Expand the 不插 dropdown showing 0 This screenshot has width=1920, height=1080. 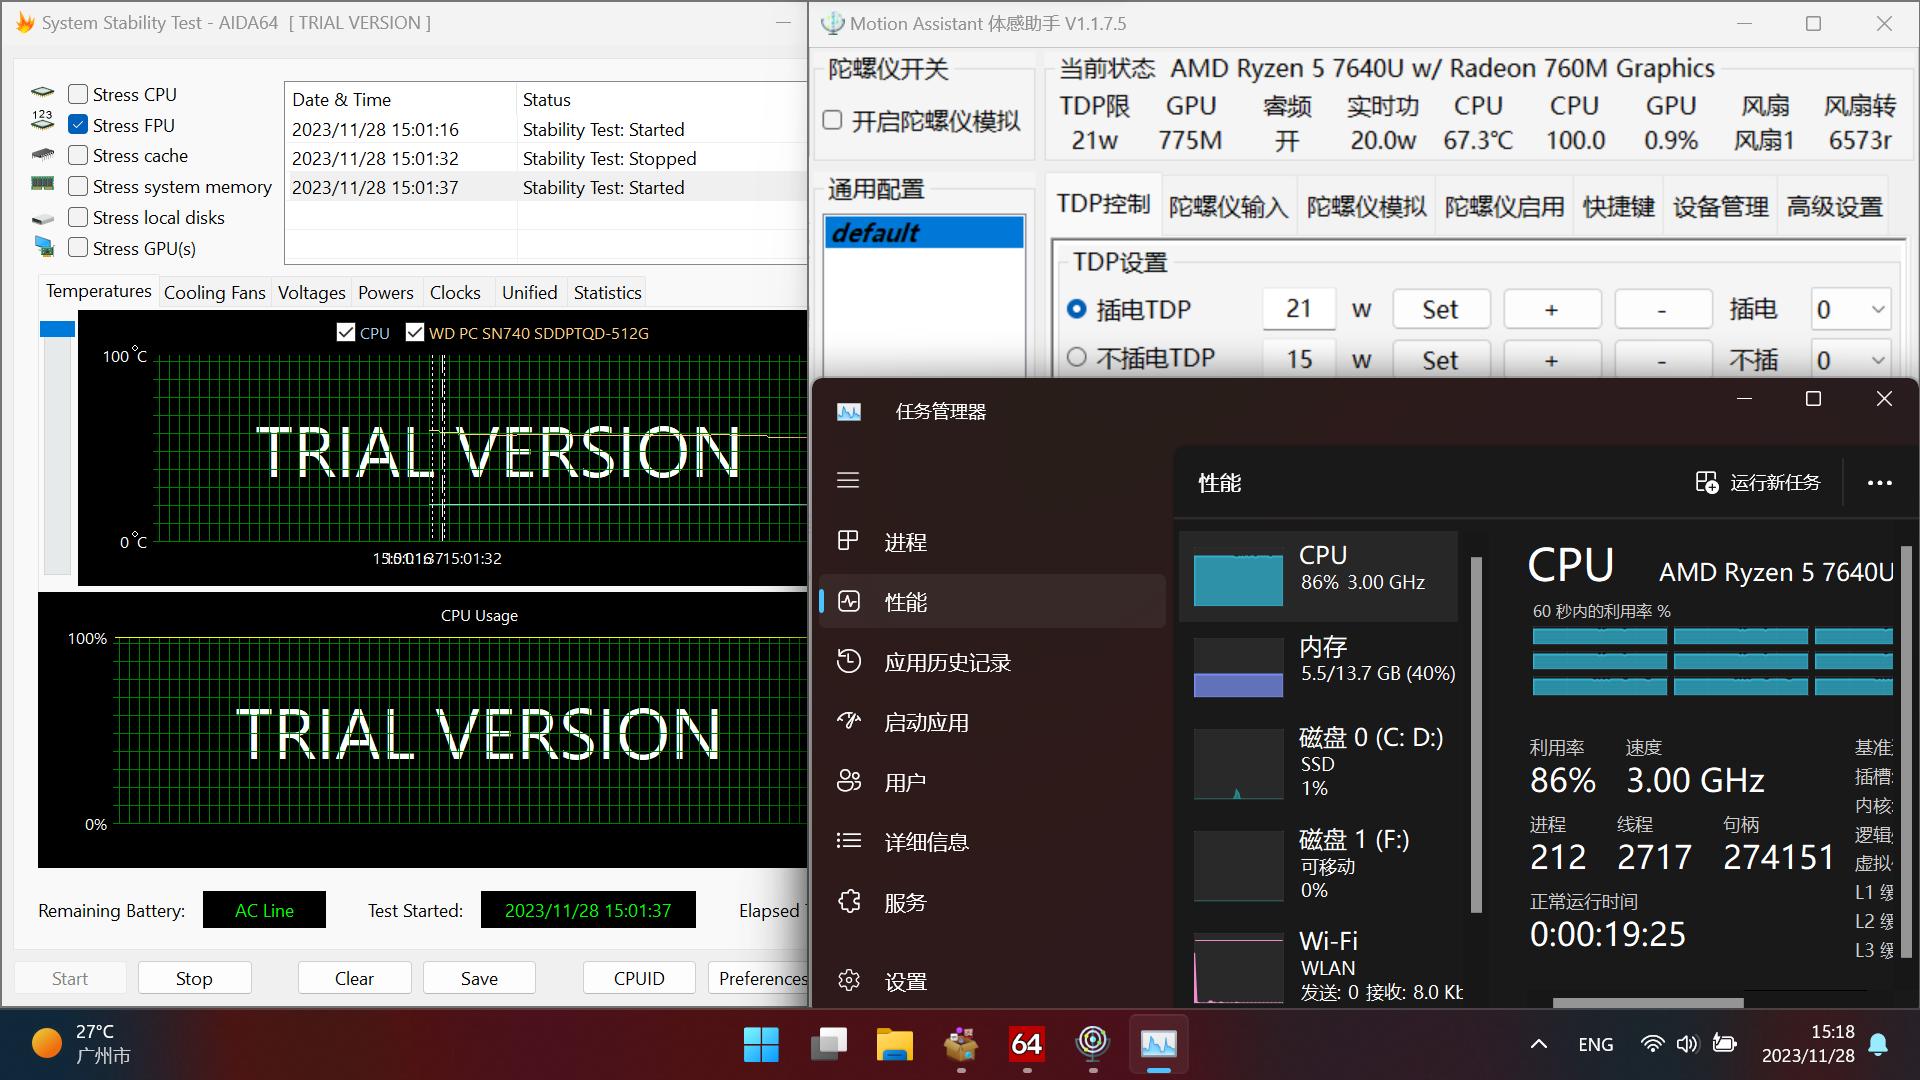click(x=1850, y=359)
